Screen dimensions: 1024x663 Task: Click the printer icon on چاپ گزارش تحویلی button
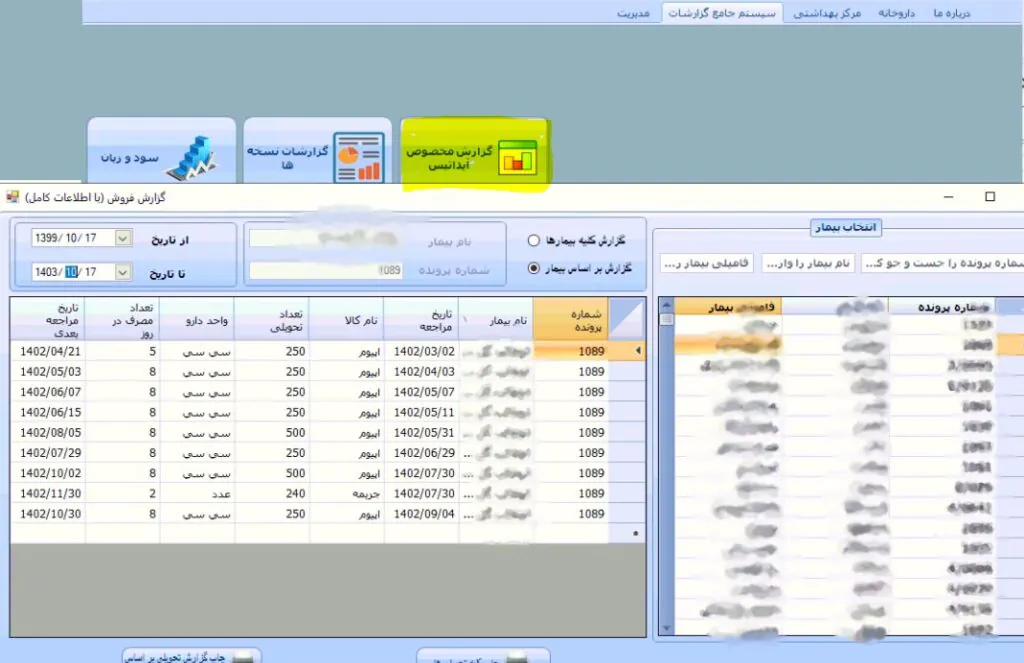[x=243, y=656]
